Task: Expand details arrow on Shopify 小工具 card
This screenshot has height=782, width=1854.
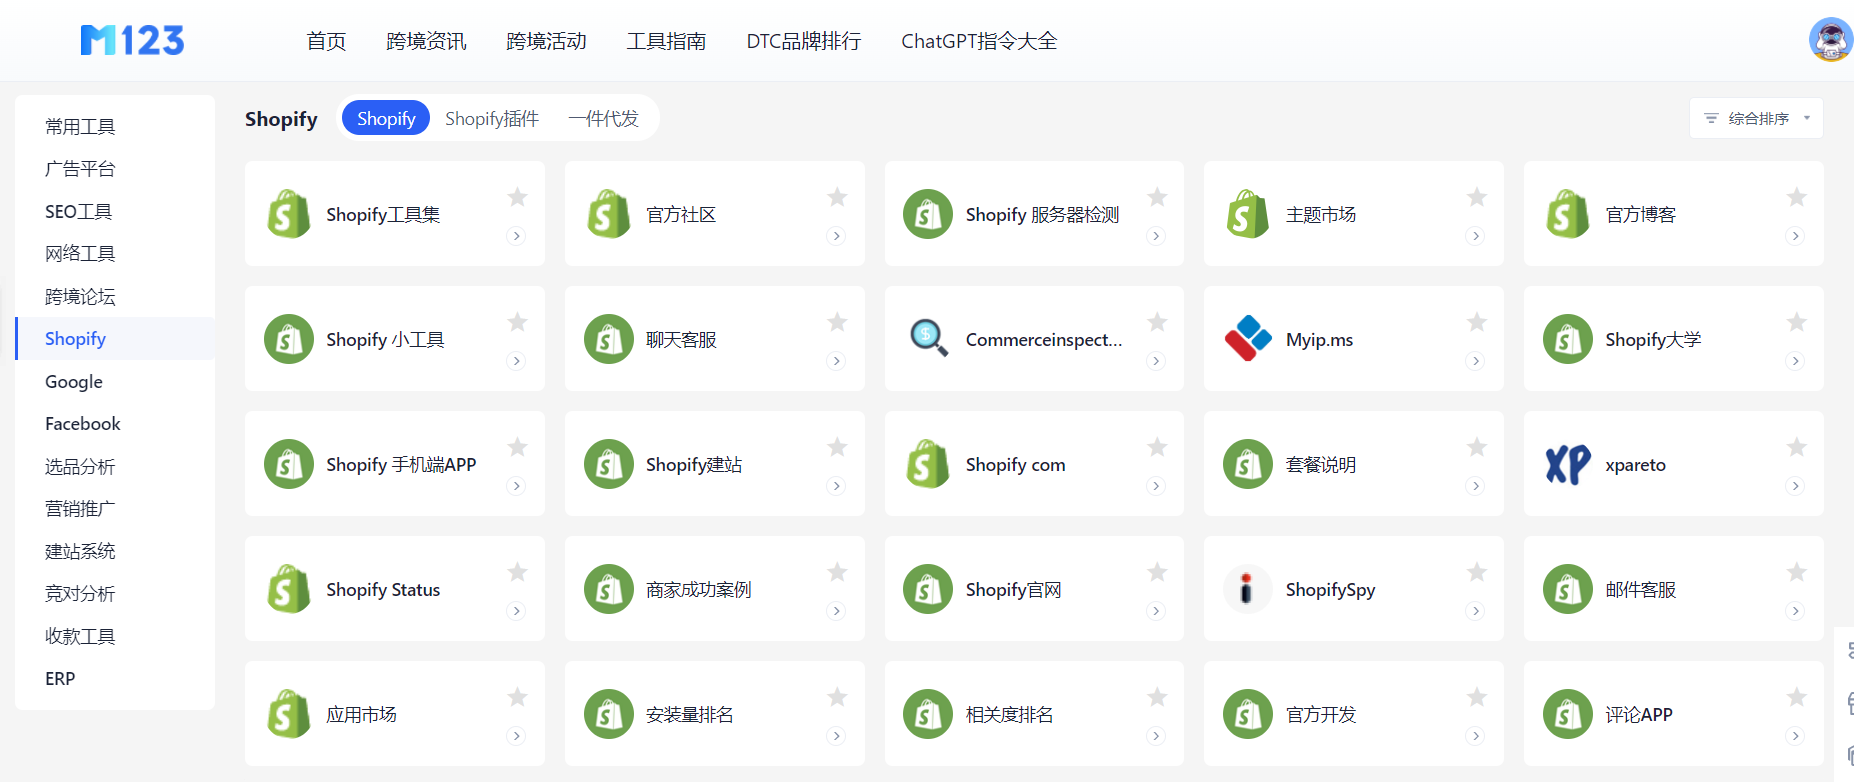Action: coord(516,361)
